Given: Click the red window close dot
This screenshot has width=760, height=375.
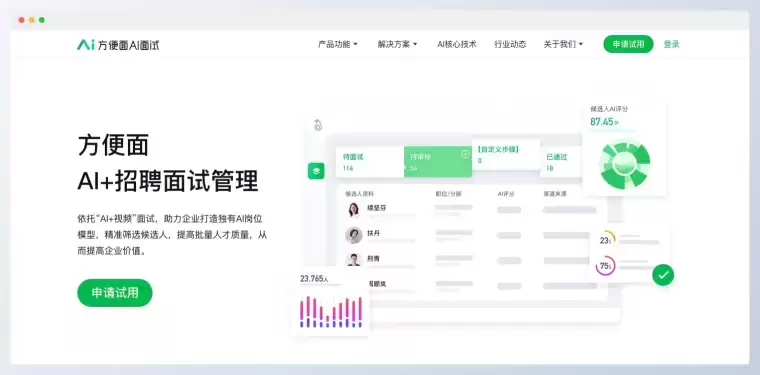Looking at the screenshot, I should click(x=21, y=20).
